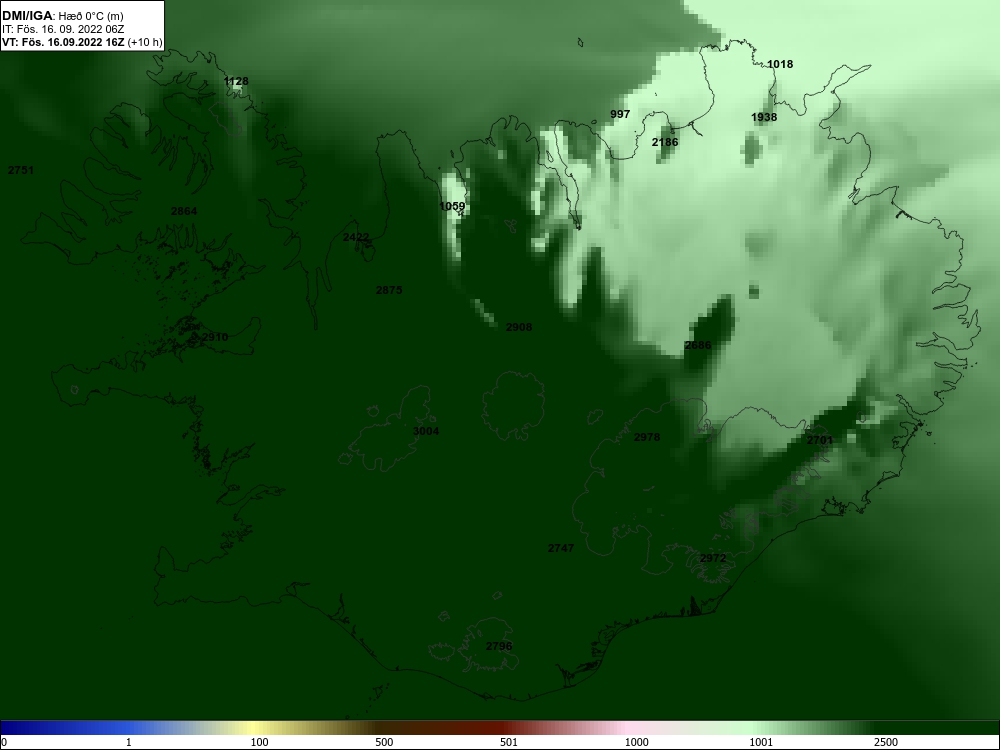This screenshot has width=1000, height=750.
Task: Click the 997 value in the north
Action: point(620,114)
